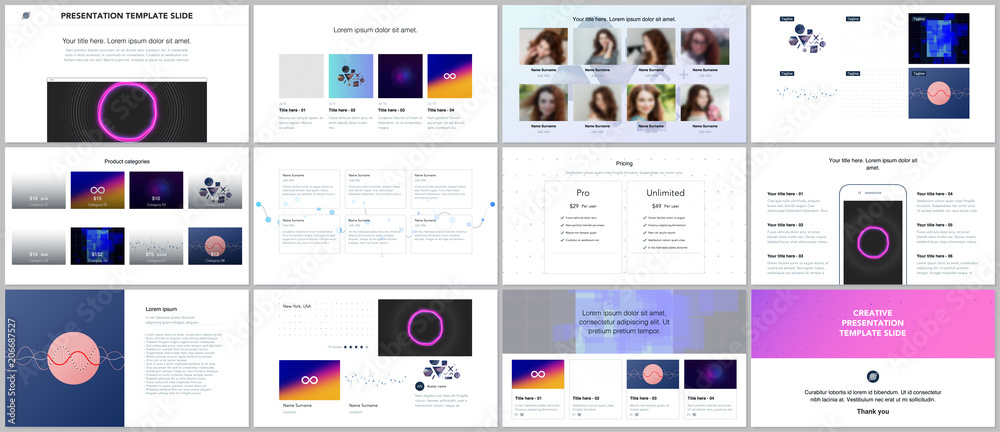This screenshot has height=432, width=1000.
Task: Click quote text Lorem ipsum dolor sit amet, consectetur
Action: [x=624, y=322]
